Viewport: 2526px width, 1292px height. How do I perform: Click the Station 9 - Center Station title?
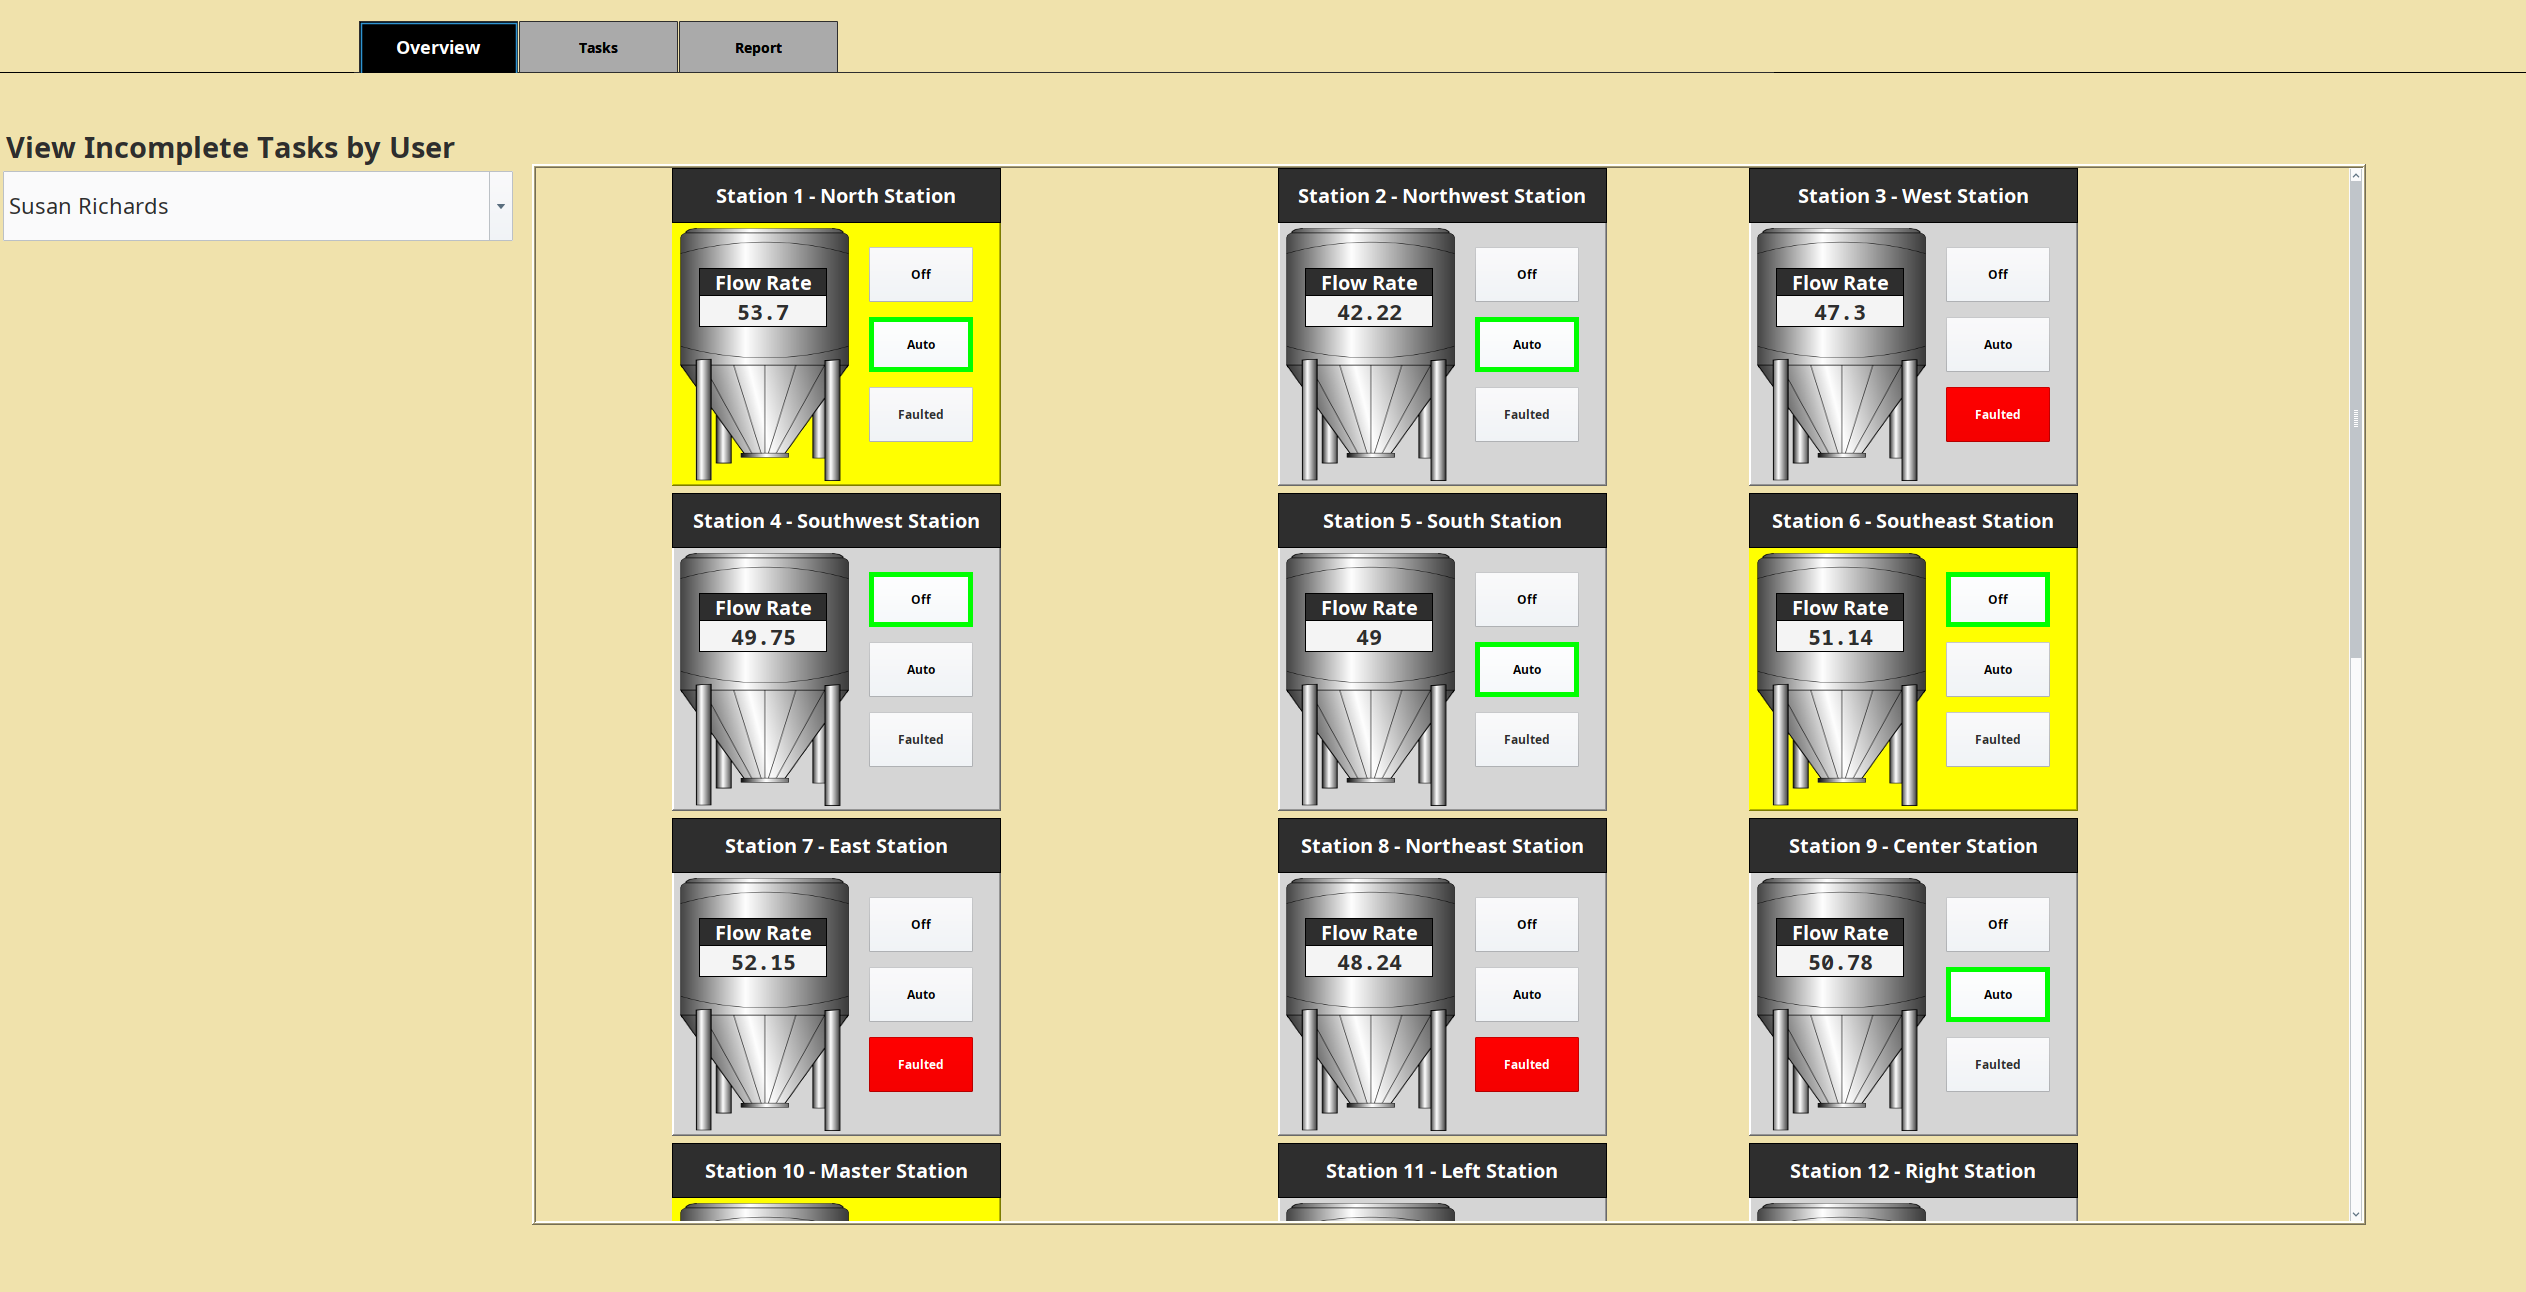tap(1913, 845)
